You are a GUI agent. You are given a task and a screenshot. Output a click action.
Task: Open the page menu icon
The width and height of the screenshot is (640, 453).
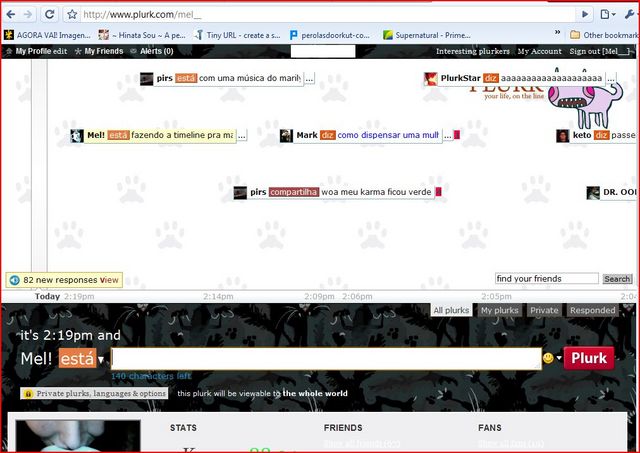tap(607, 15)
